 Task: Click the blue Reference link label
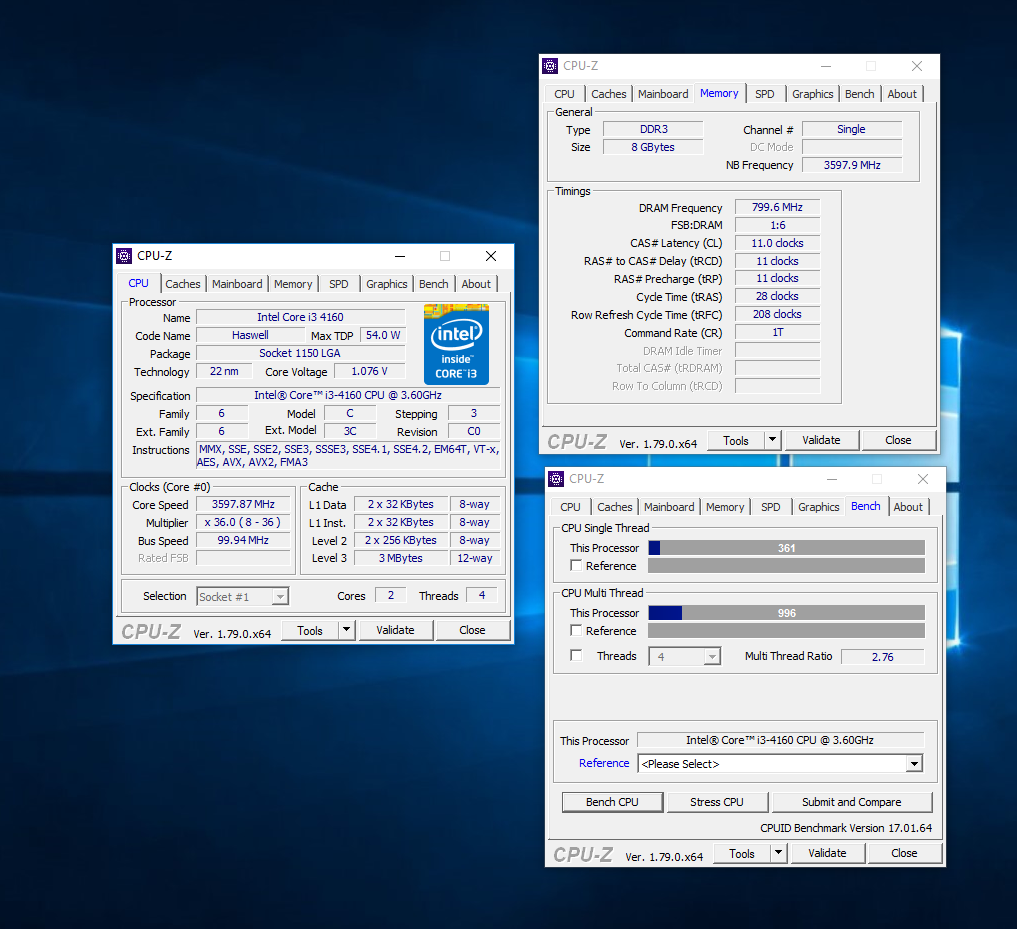(604, 763)
